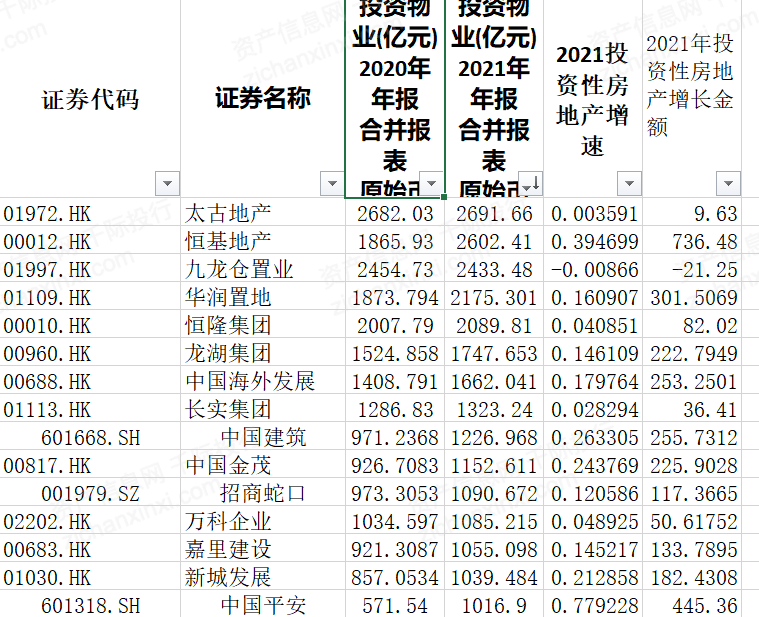Open filter dropdown for 增长金额 column
Image resolution: width=759 pixels, height=617 pixels.
pyautogui.click(x=728, y=183)
